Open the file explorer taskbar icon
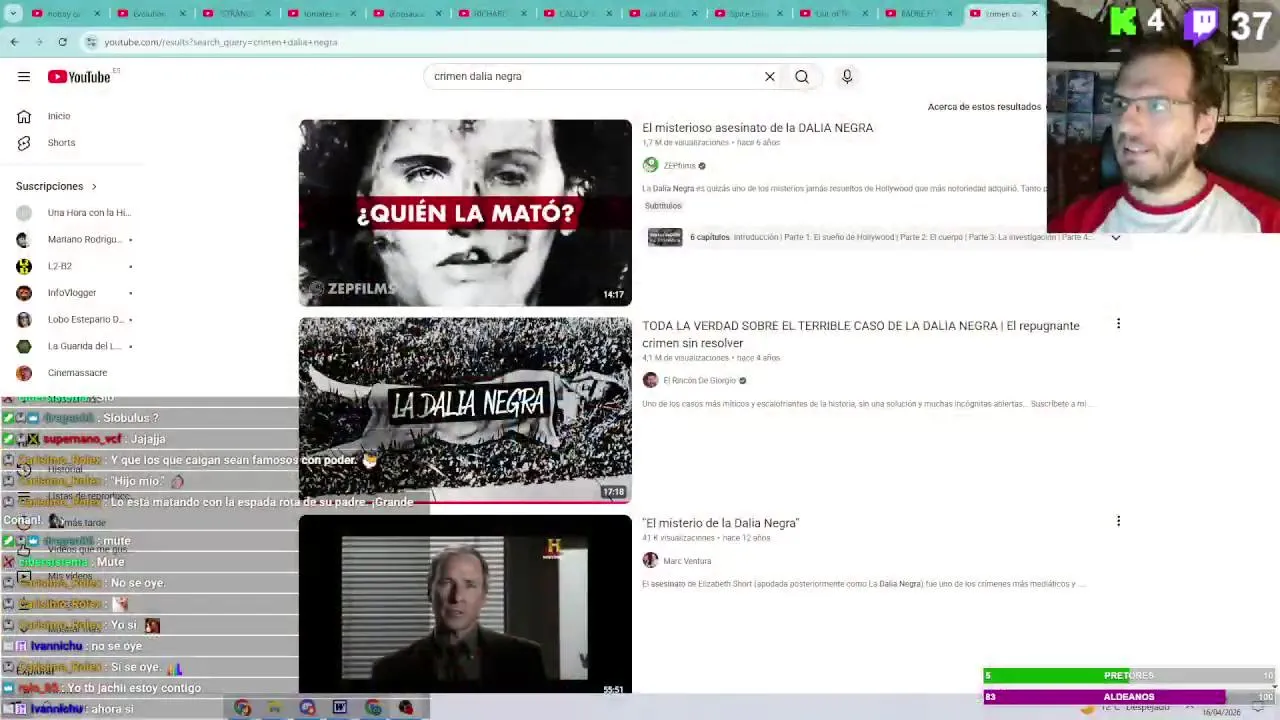This screenshot has height=720, width=1280. [275, 708]
